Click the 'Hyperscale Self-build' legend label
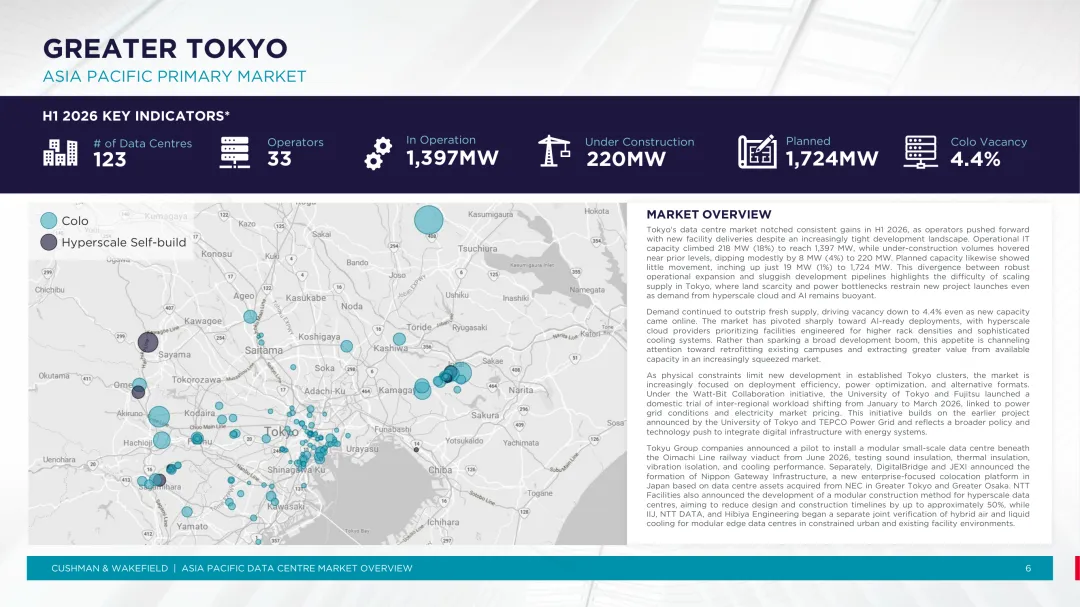The image size is (1080, 607). [124, 243]
